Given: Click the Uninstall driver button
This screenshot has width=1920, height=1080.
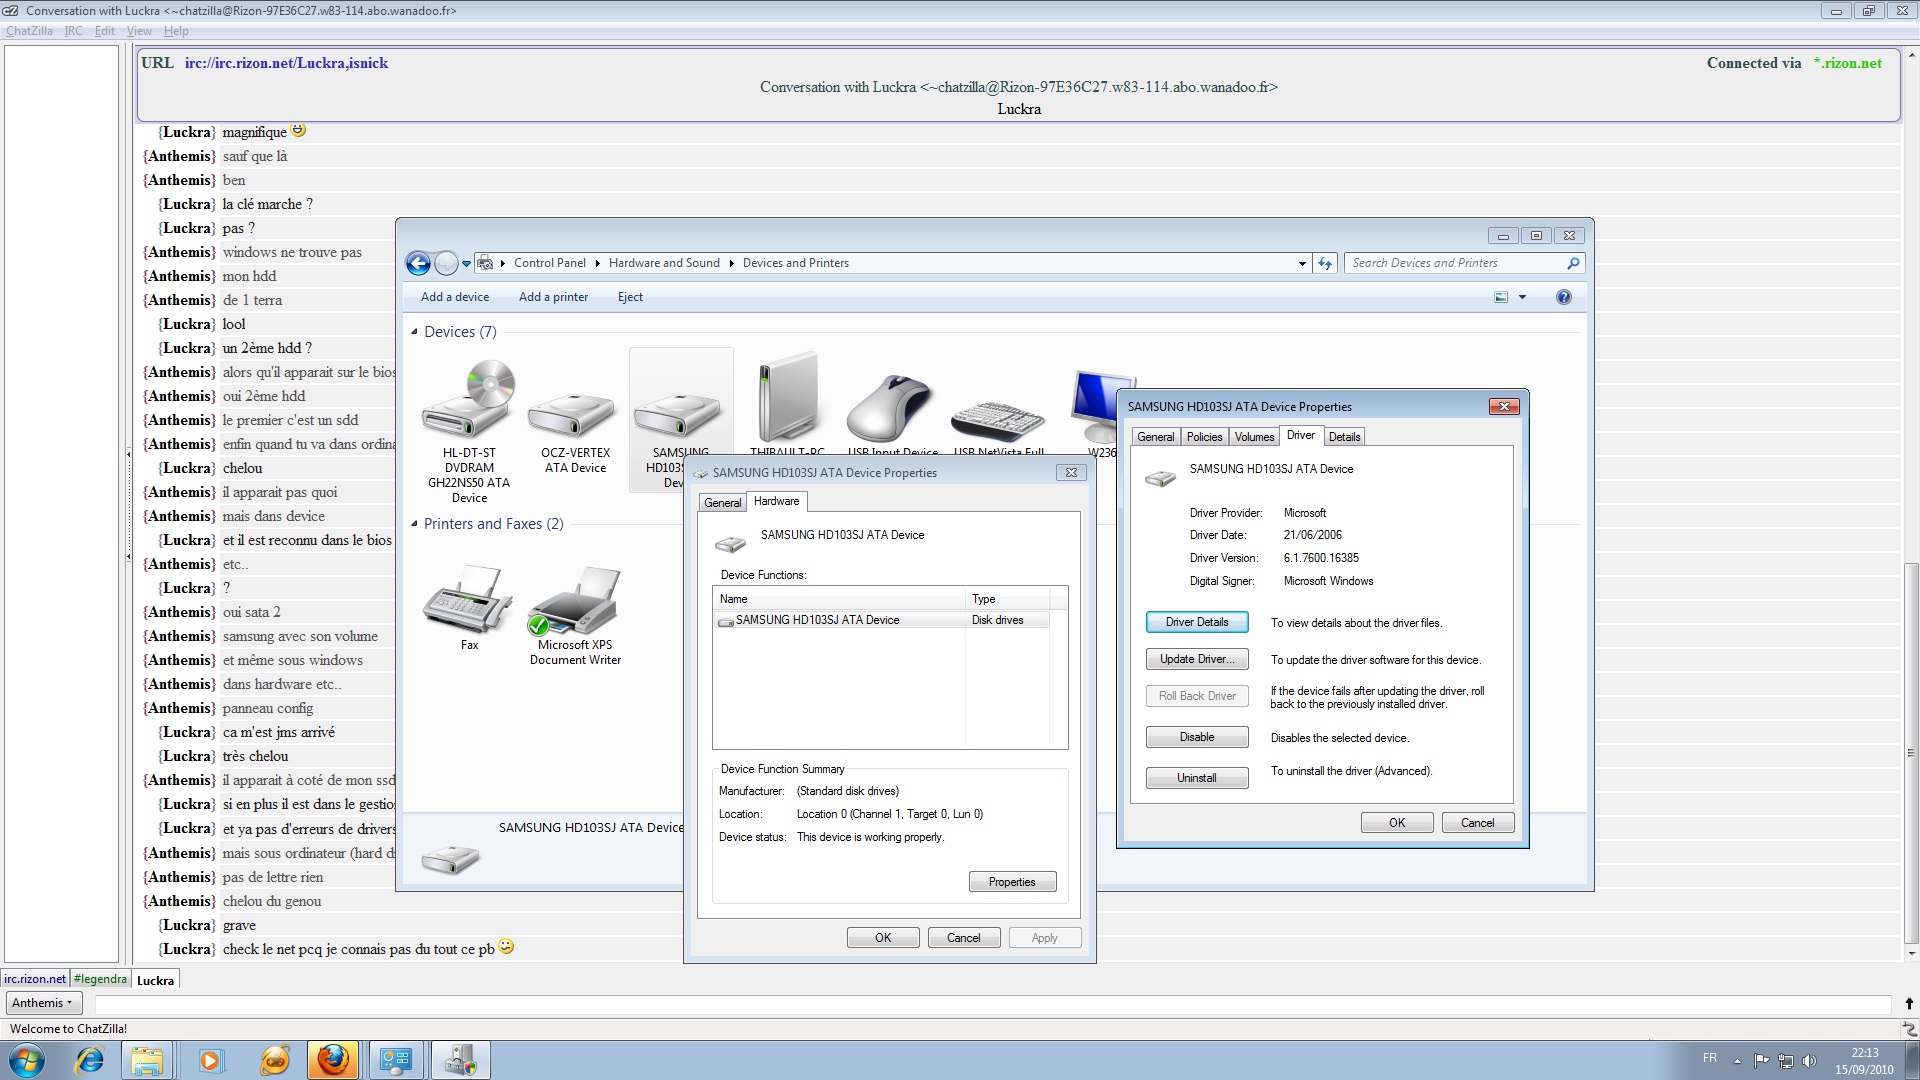Looking at the screenshot, I should tap(1197, 778).
